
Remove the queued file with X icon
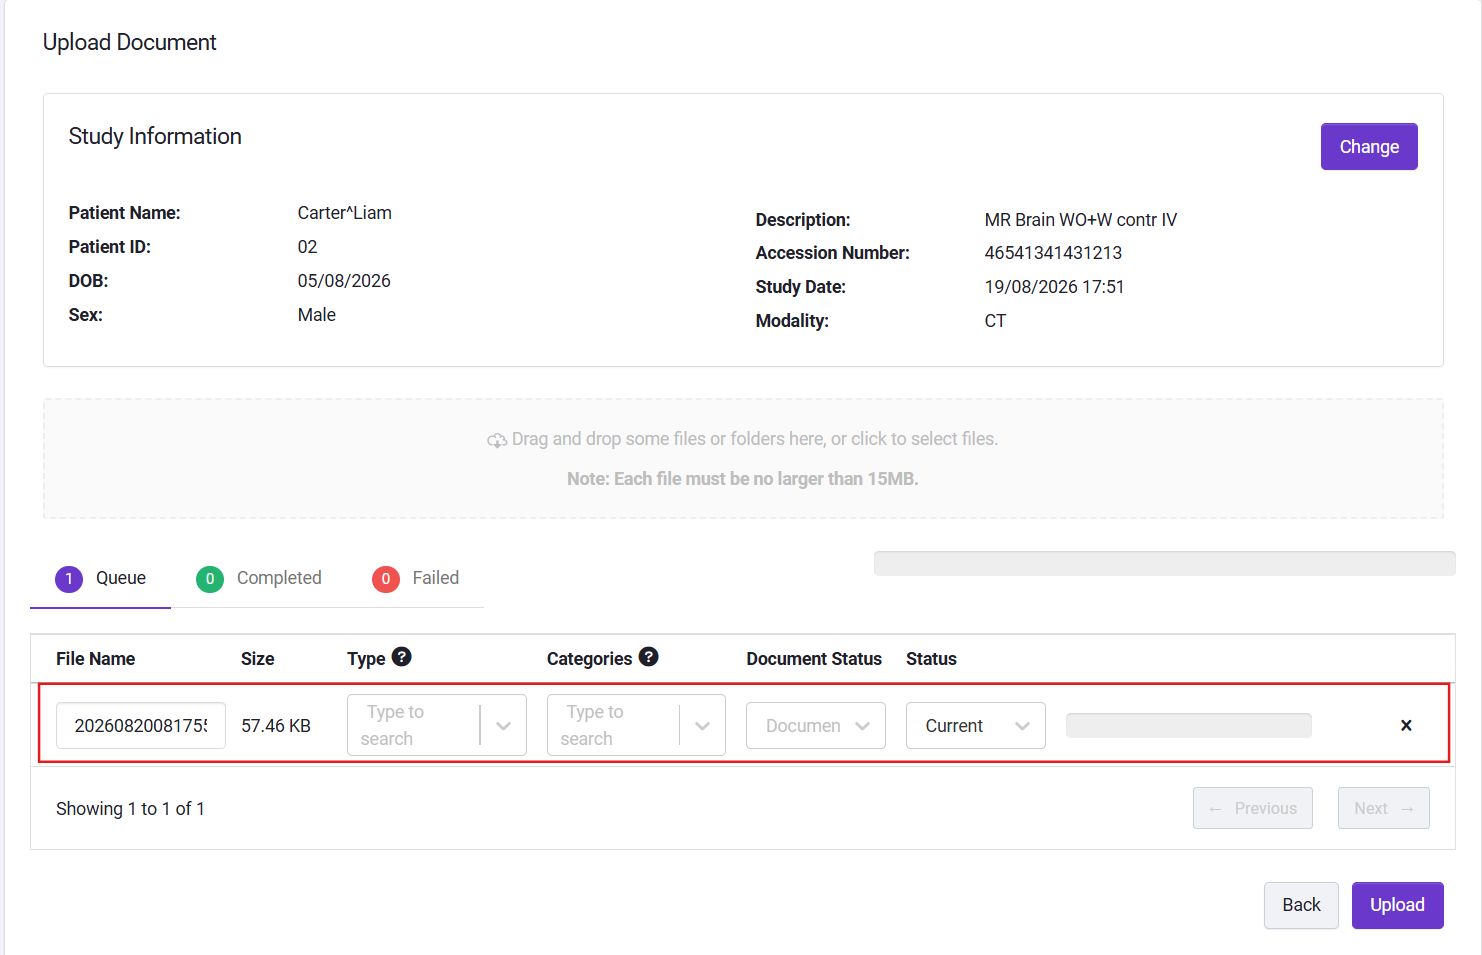tap(1406, 726)
